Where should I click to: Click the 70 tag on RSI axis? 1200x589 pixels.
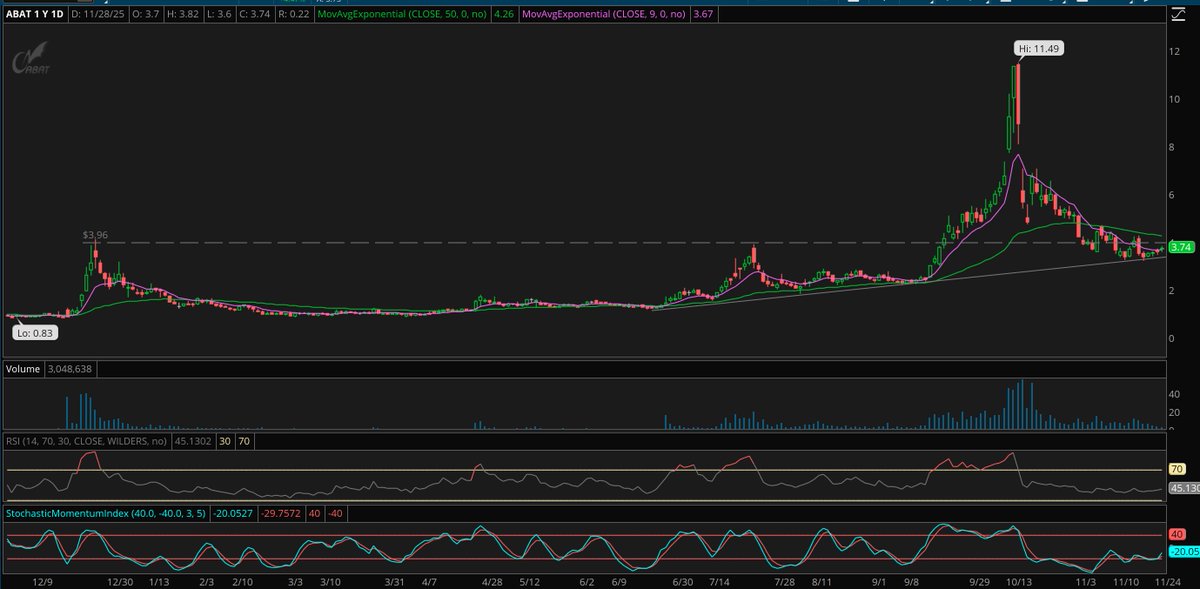pyautogui.click(x=1177, y=468)
